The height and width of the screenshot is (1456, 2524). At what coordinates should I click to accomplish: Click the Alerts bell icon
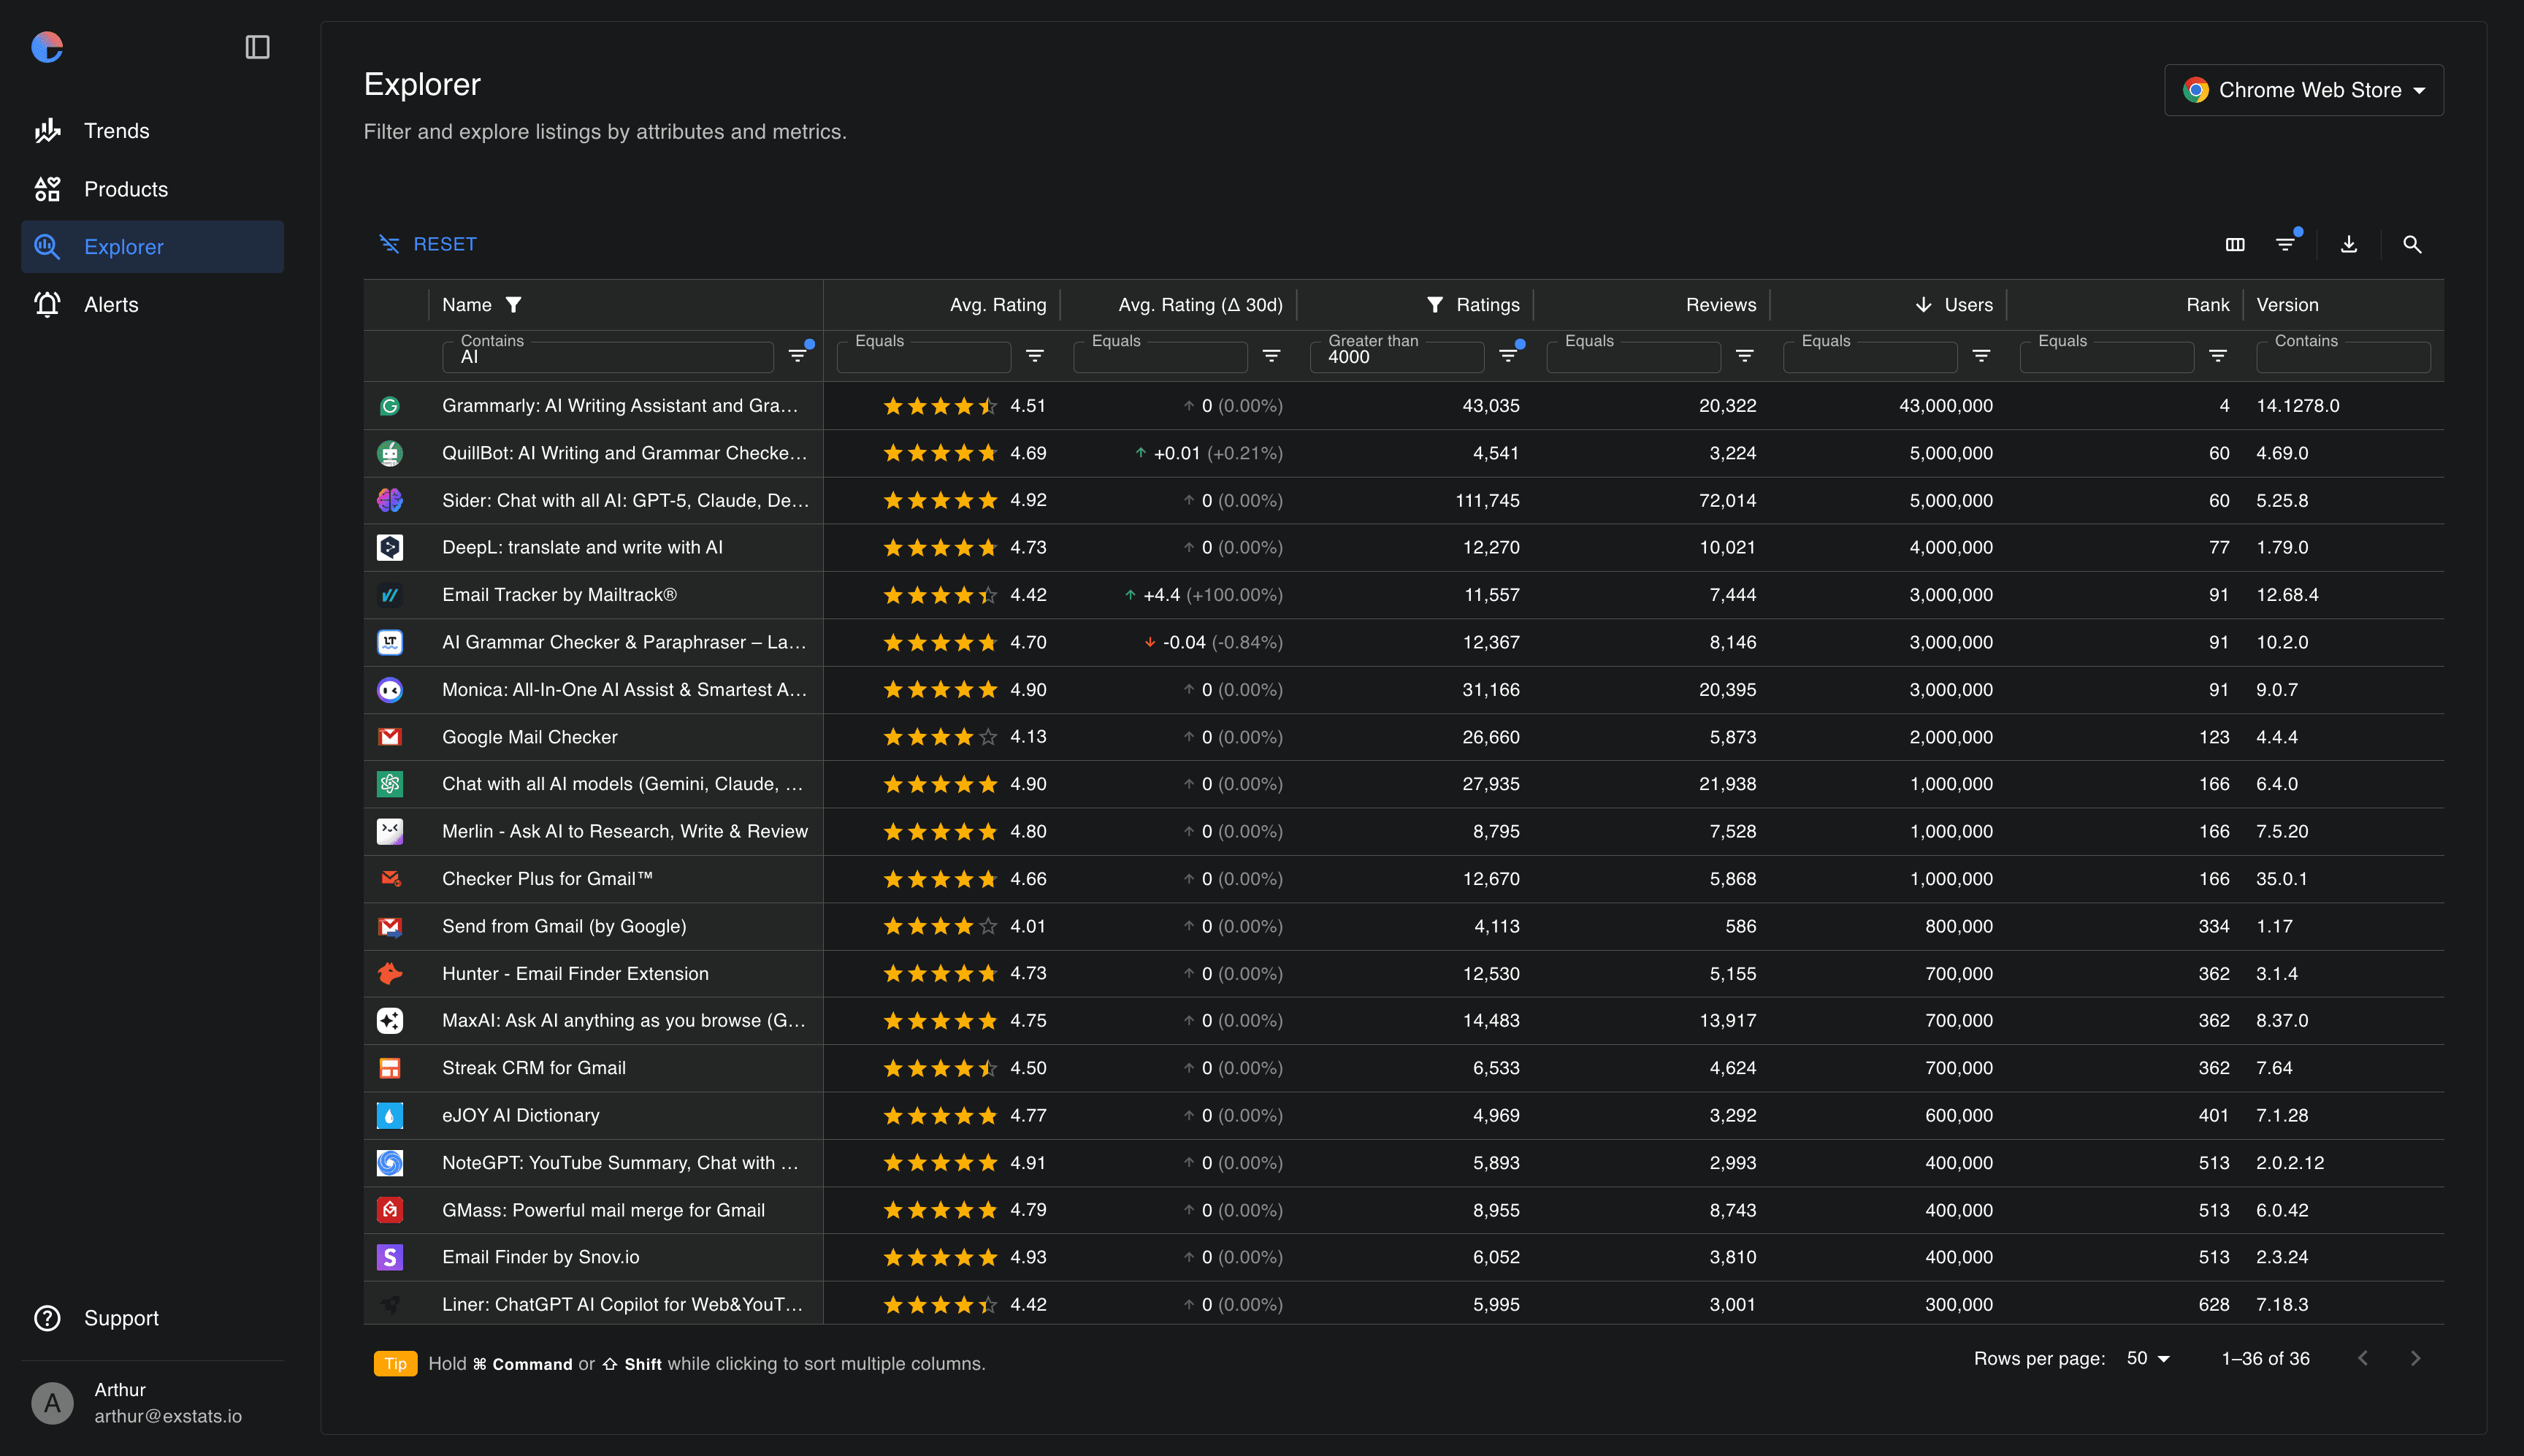click(x=48, y=304)
